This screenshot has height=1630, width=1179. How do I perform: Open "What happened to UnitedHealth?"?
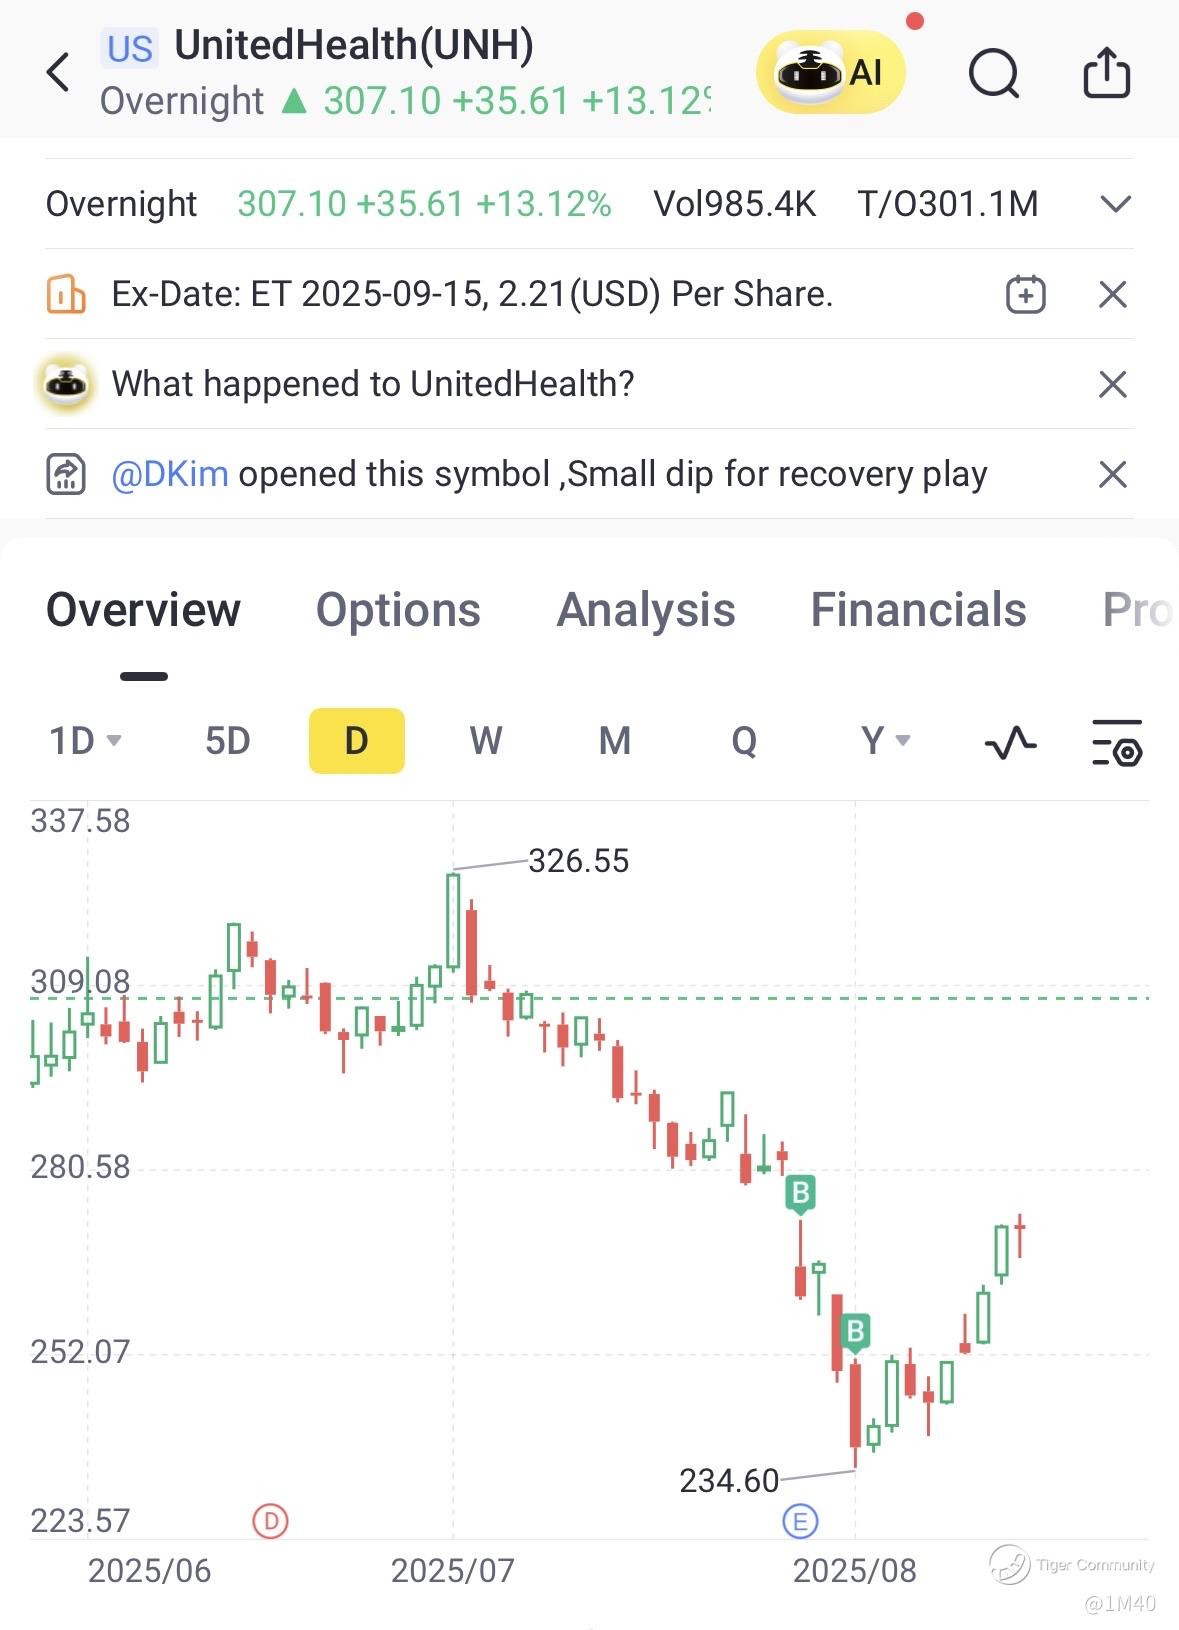[x=373, y=384]
